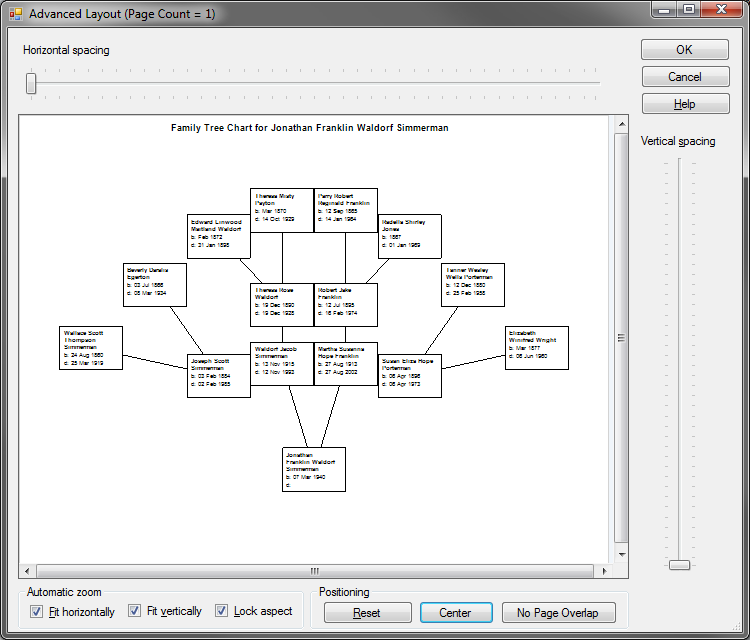Image resolution: width=750 pixels, height=640 pixels.
Task: Maximize the Advanced Layout window
Action: [x=689, y=10]
